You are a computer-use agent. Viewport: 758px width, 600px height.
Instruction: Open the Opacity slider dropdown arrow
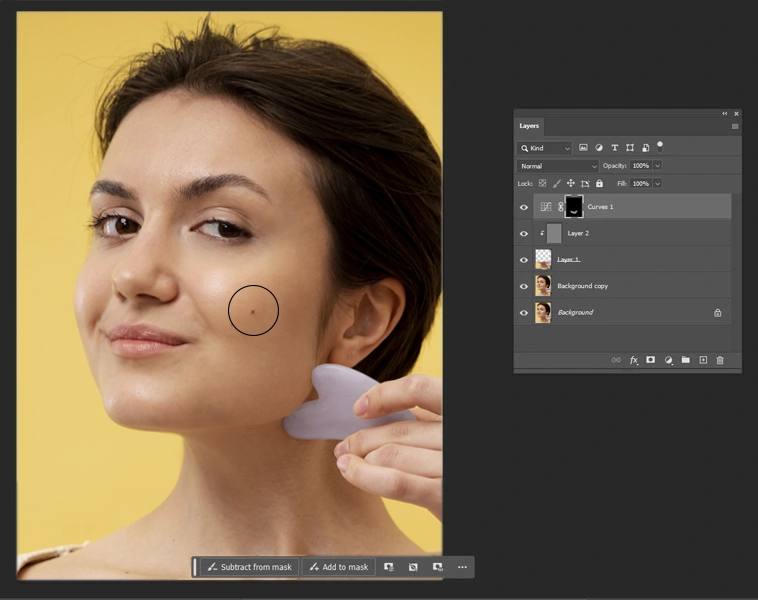point(657,166)
